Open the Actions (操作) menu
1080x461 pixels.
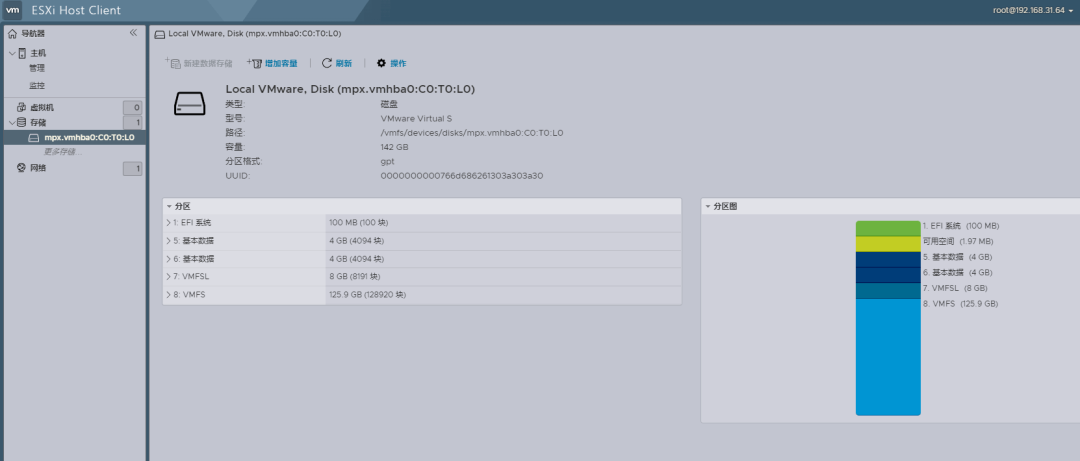[x=391, y=63]
